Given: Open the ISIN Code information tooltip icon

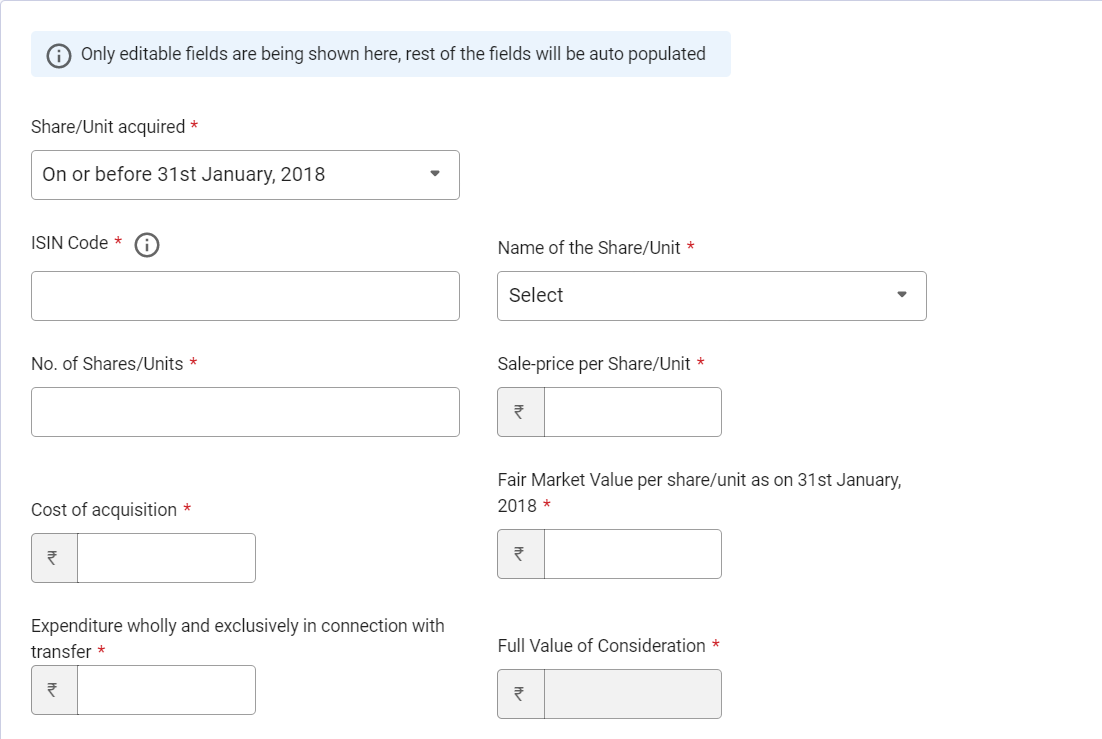Looking at the screenshot, I should pos(147,245).
